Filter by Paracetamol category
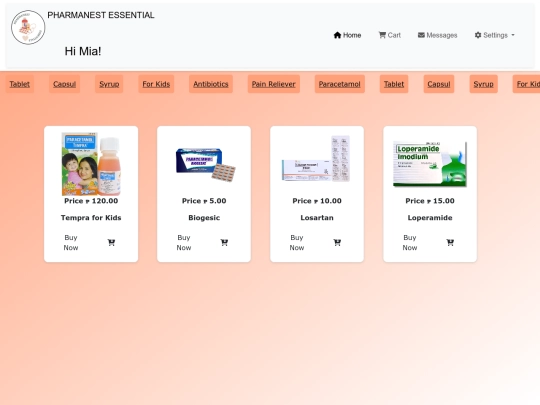Image resolution: width=540 pixels, height=405 pixels. (x=340, y=84)
